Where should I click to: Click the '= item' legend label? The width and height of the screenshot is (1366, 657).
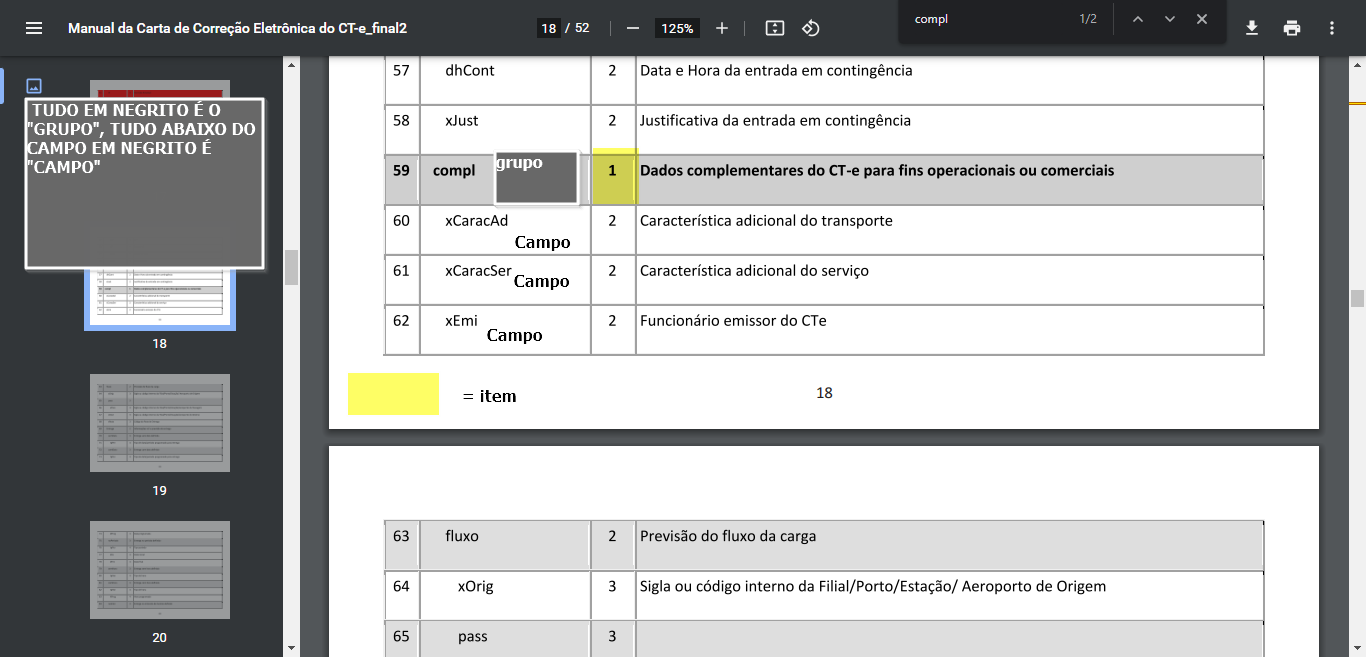[490, 397]
